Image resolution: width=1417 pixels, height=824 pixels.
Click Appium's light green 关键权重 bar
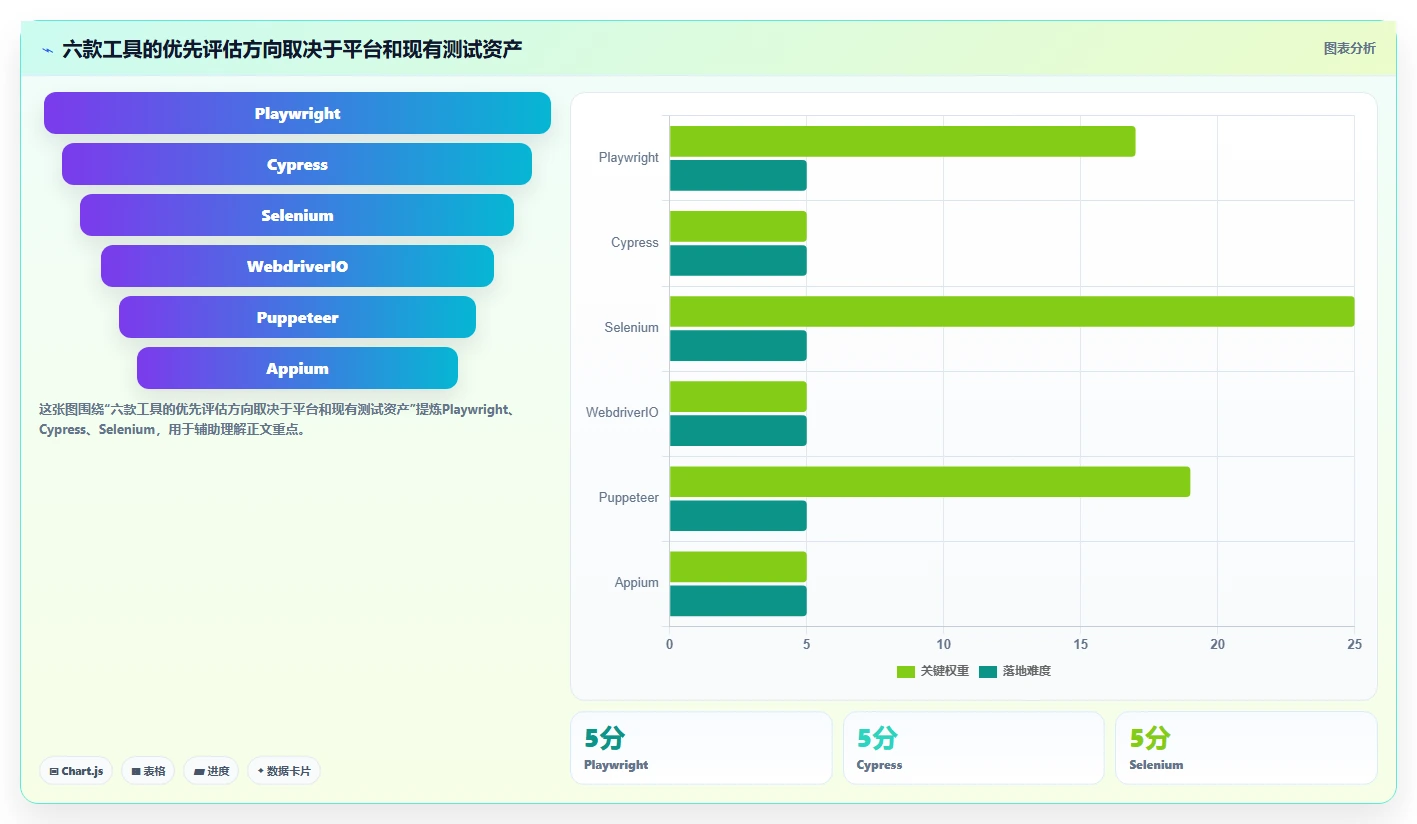point(738,566)
